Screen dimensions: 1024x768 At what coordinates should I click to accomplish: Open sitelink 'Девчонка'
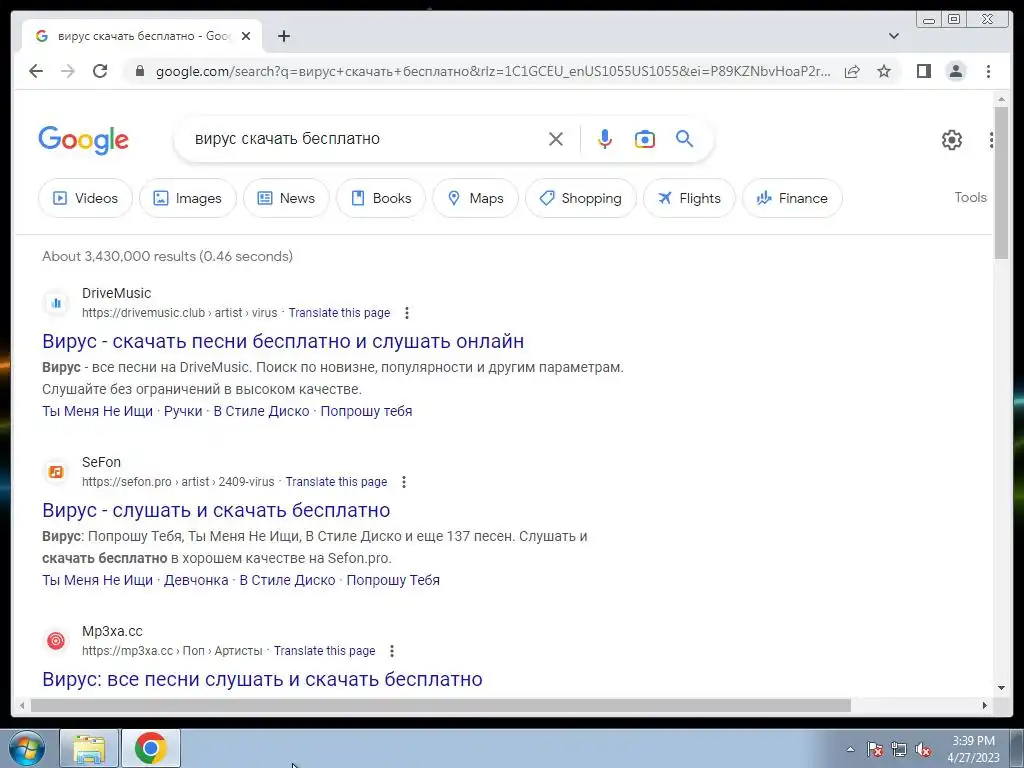click(x=196, y=581)
